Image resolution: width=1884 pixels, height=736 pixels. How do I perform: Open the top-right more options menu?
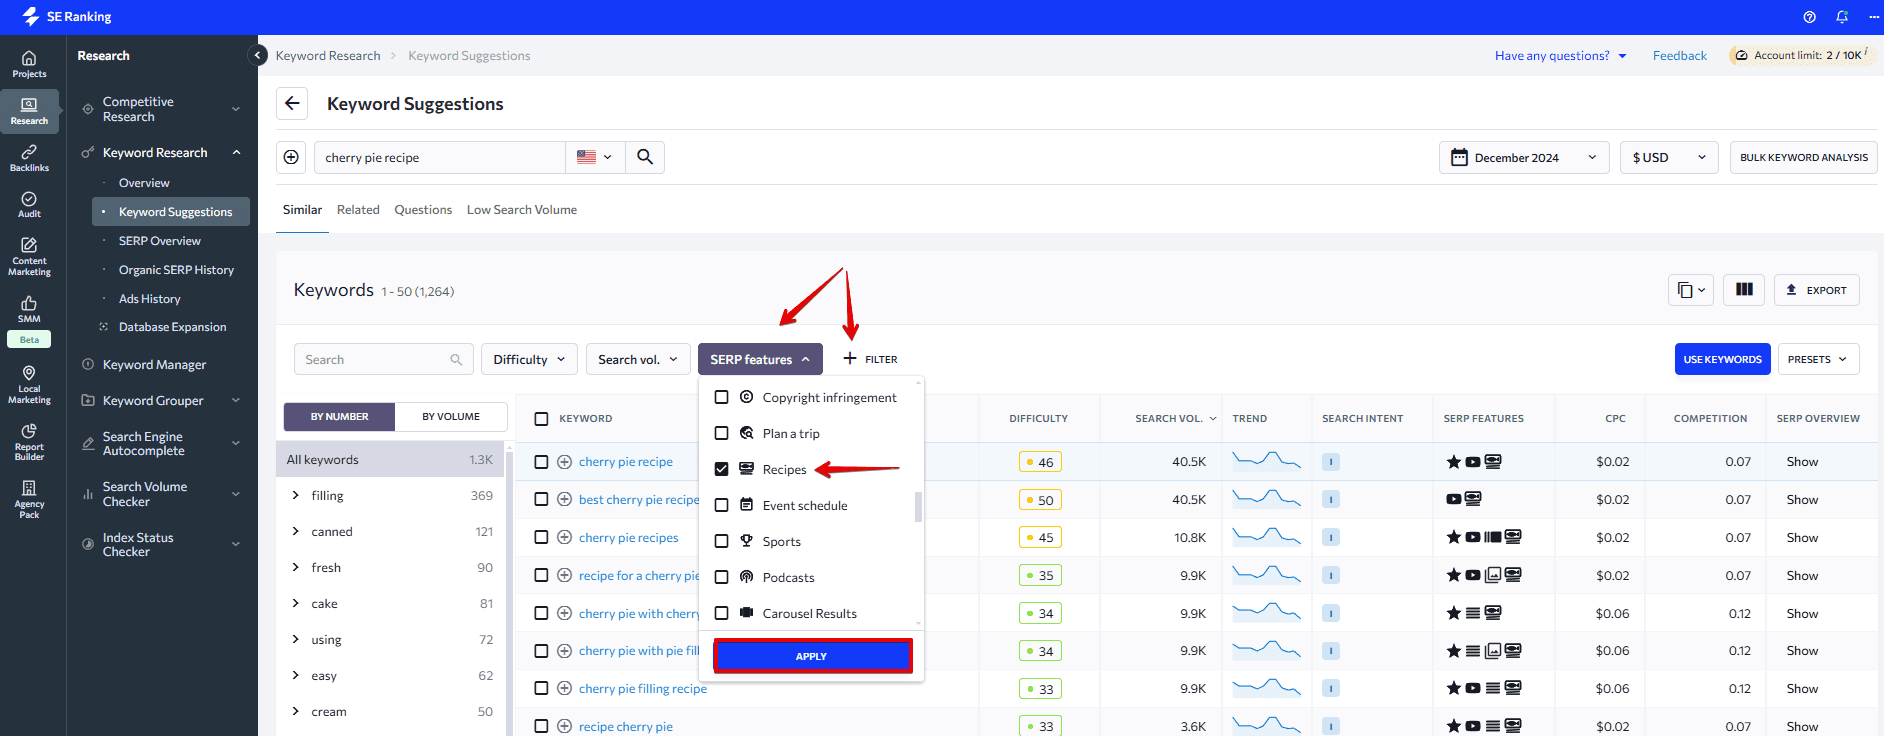[1873, 17]
